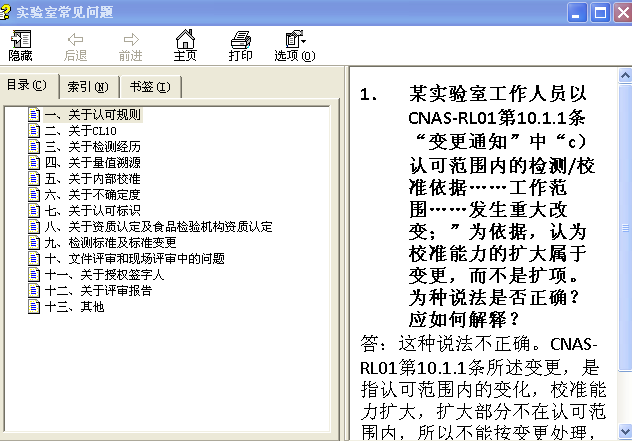Viewport: 632px width, 441px height.
Task: Open topic 十一、关于授权签字人
Action: [104, 275]
